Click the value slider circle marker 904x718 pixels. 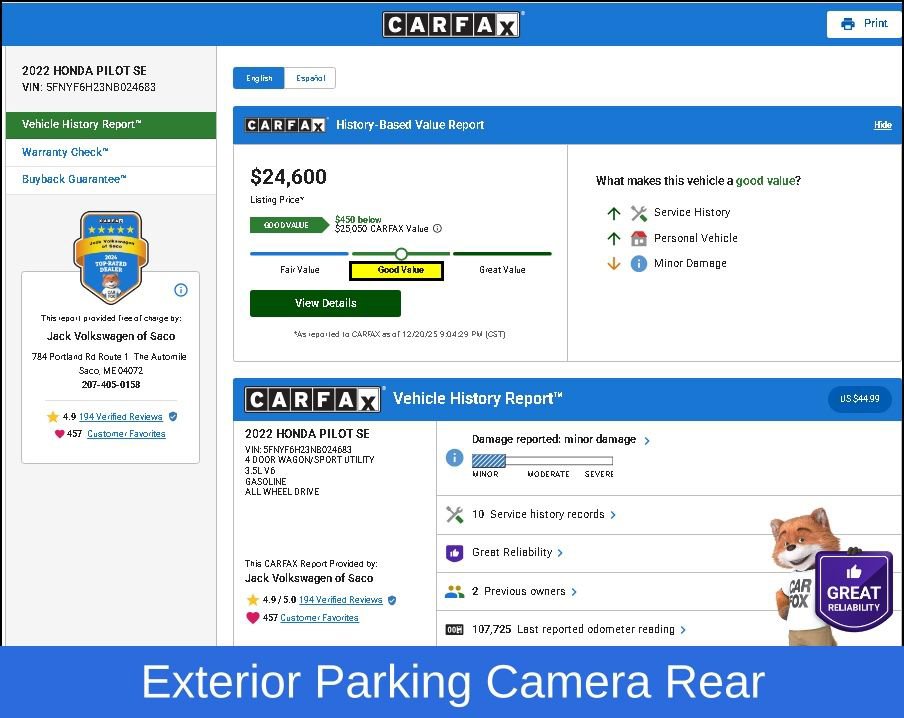[401, 254]
